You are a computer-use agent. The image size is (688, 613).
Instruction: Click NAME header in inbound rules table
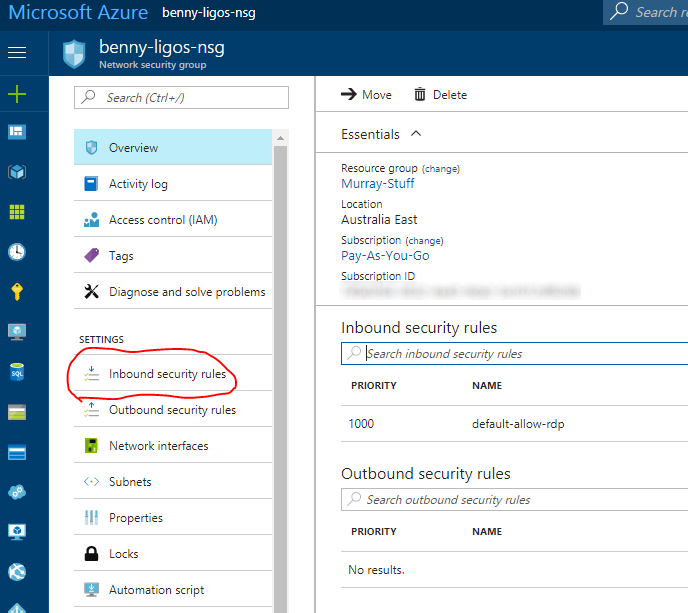487,385
